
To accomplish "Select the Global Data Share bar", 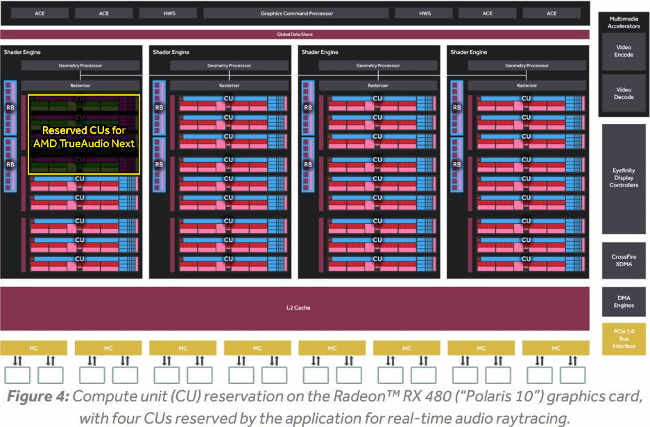I will [295, 34].
